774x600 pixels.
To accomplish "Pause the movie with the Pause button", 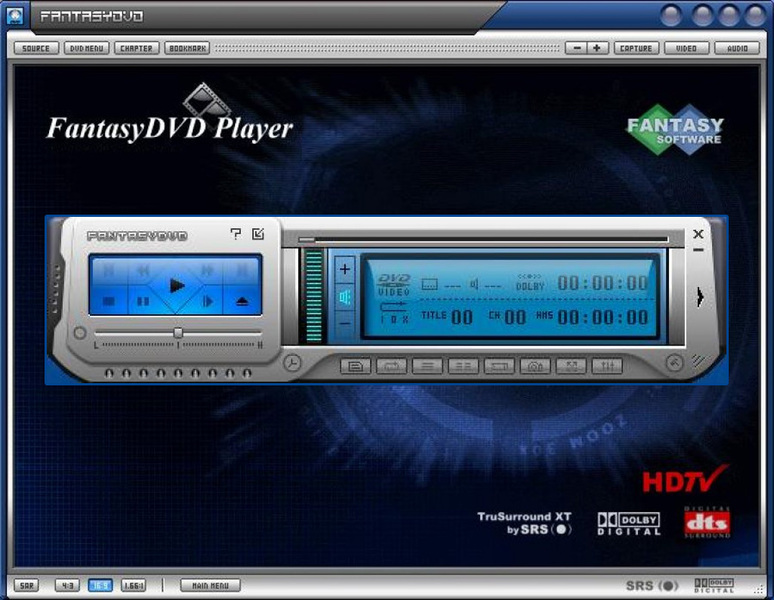I will [x=143, y=301].
